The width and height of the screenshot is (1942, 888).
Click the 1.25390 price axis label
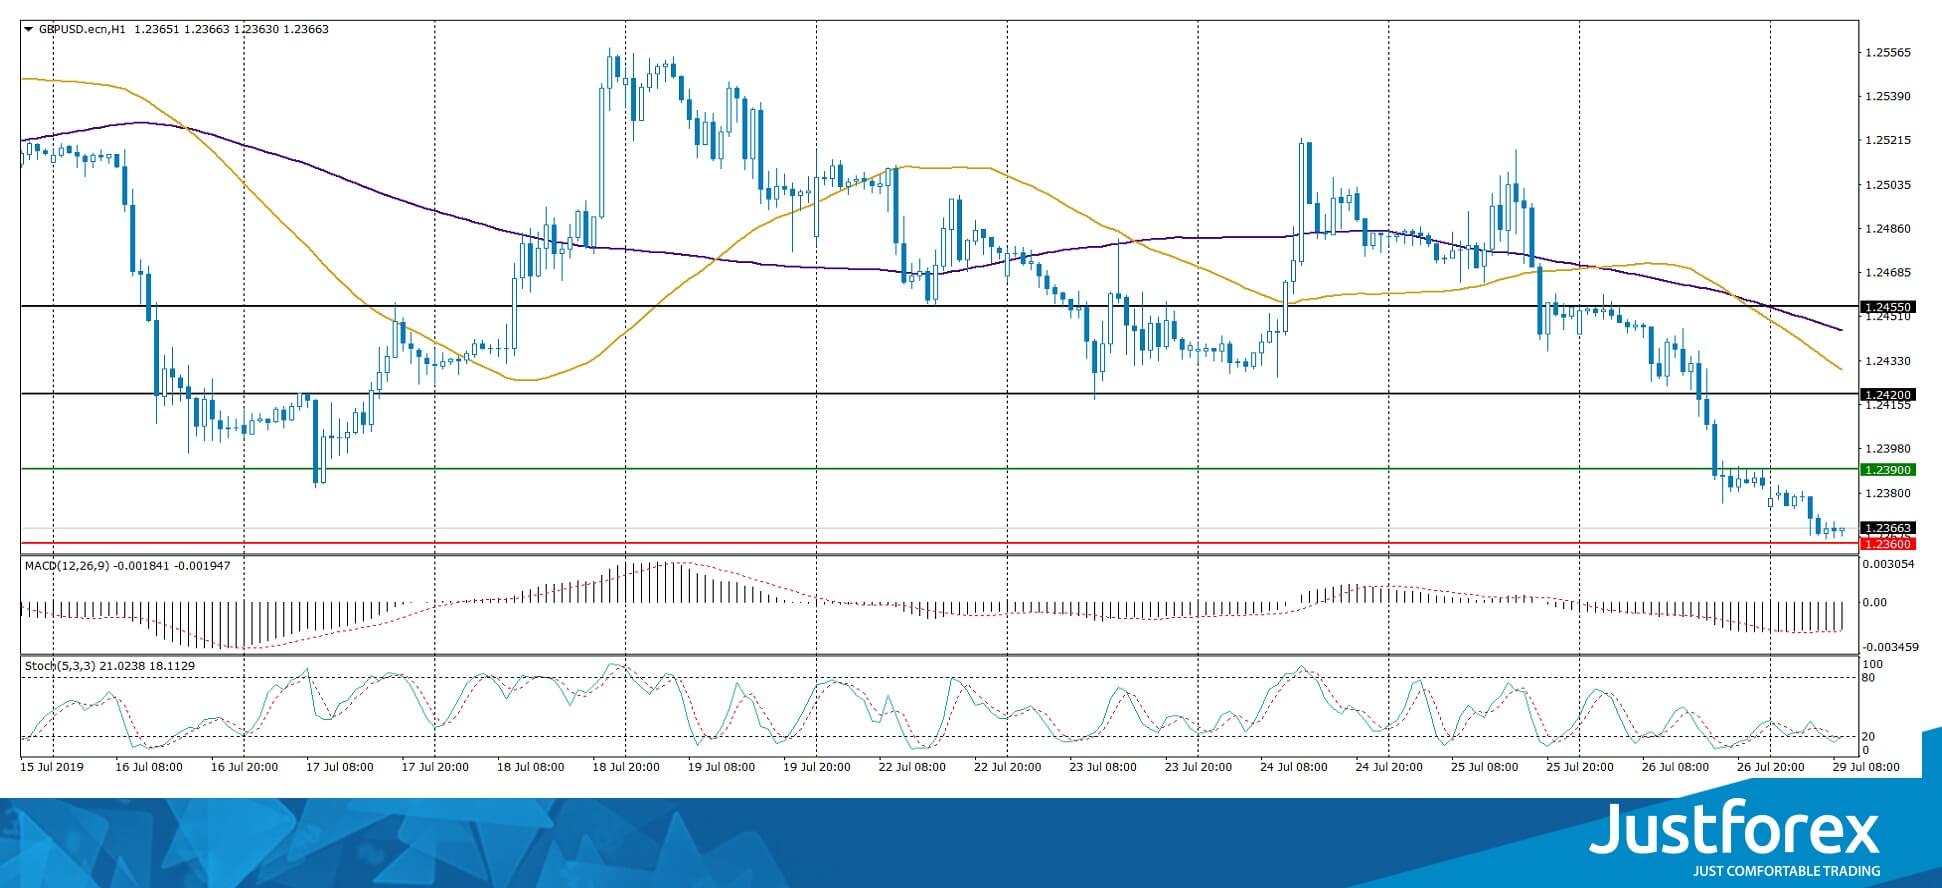click(1888, 97)
